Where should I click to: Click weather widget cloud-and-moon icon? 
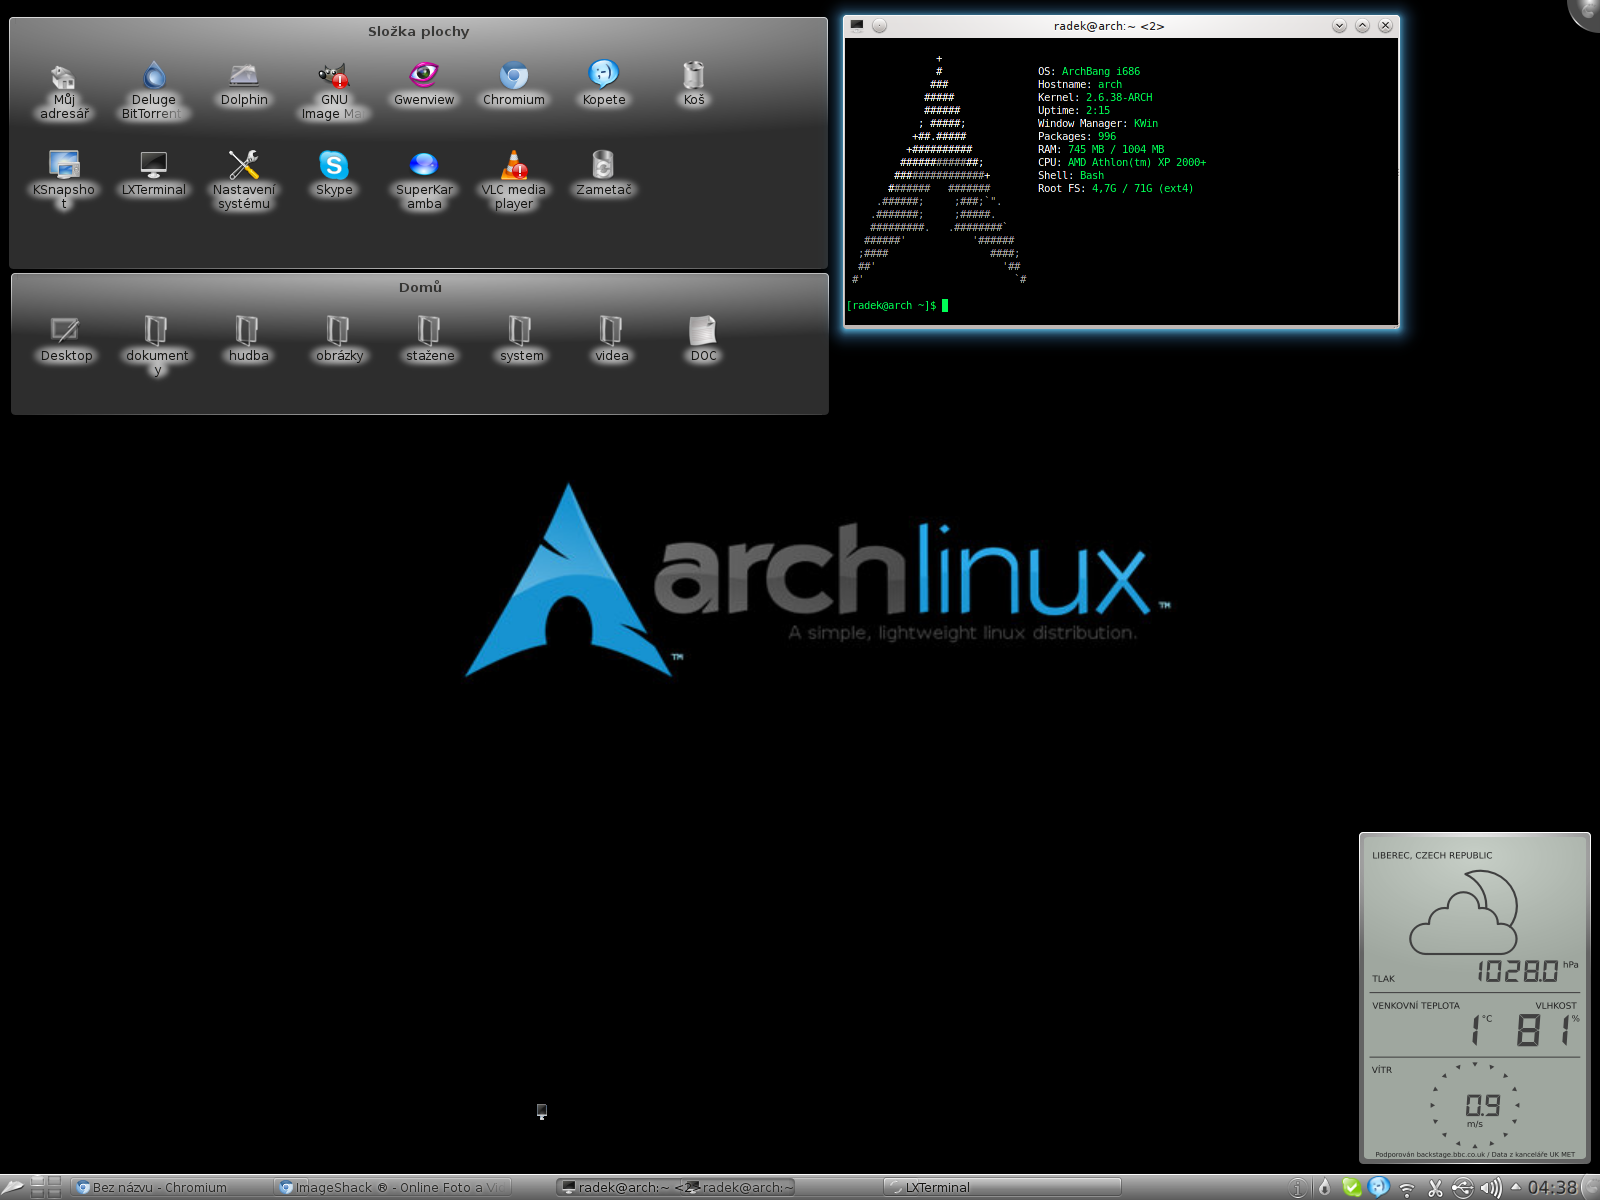[1464, 911]
